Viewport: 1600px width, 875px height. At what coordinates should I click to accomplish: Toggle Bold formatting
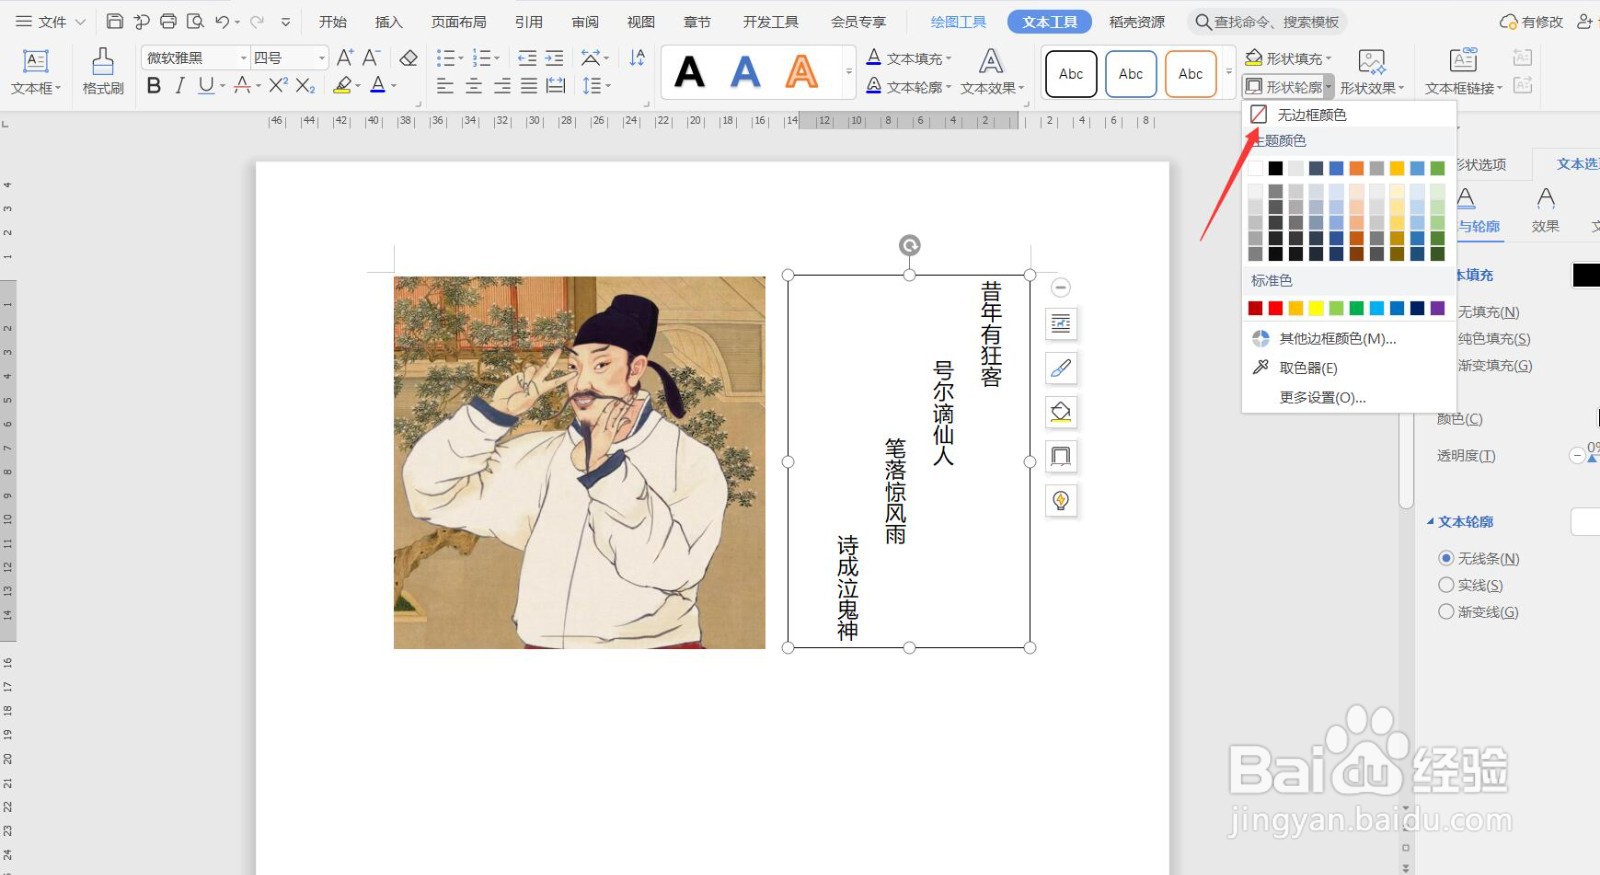153,86
